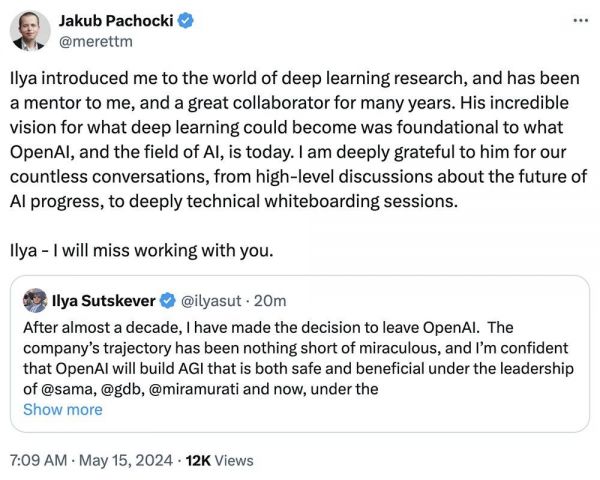The height and width of the screenshot is (480, 600).
Task: Open the three-dot more options menu
Action: tap(579, 20)
